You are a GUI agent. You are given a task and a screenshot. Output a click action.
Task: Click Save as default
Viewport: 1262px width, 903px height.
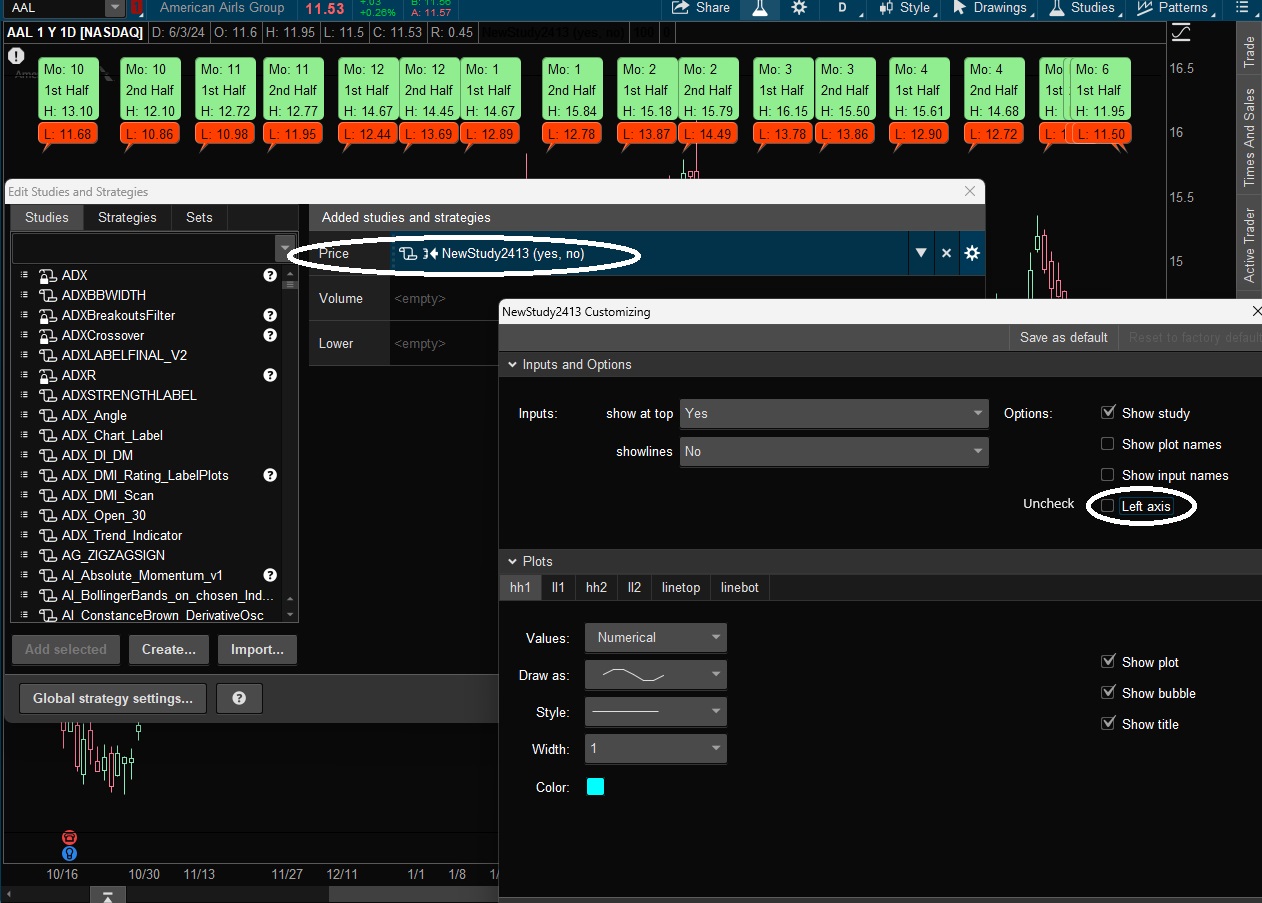[x=1064, y=337]
